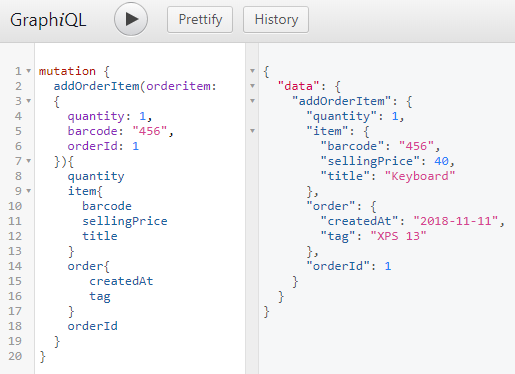515x374 pixels.
Task: Collapse the fold arrow on query line 3
Action: (x=29, y=101)
